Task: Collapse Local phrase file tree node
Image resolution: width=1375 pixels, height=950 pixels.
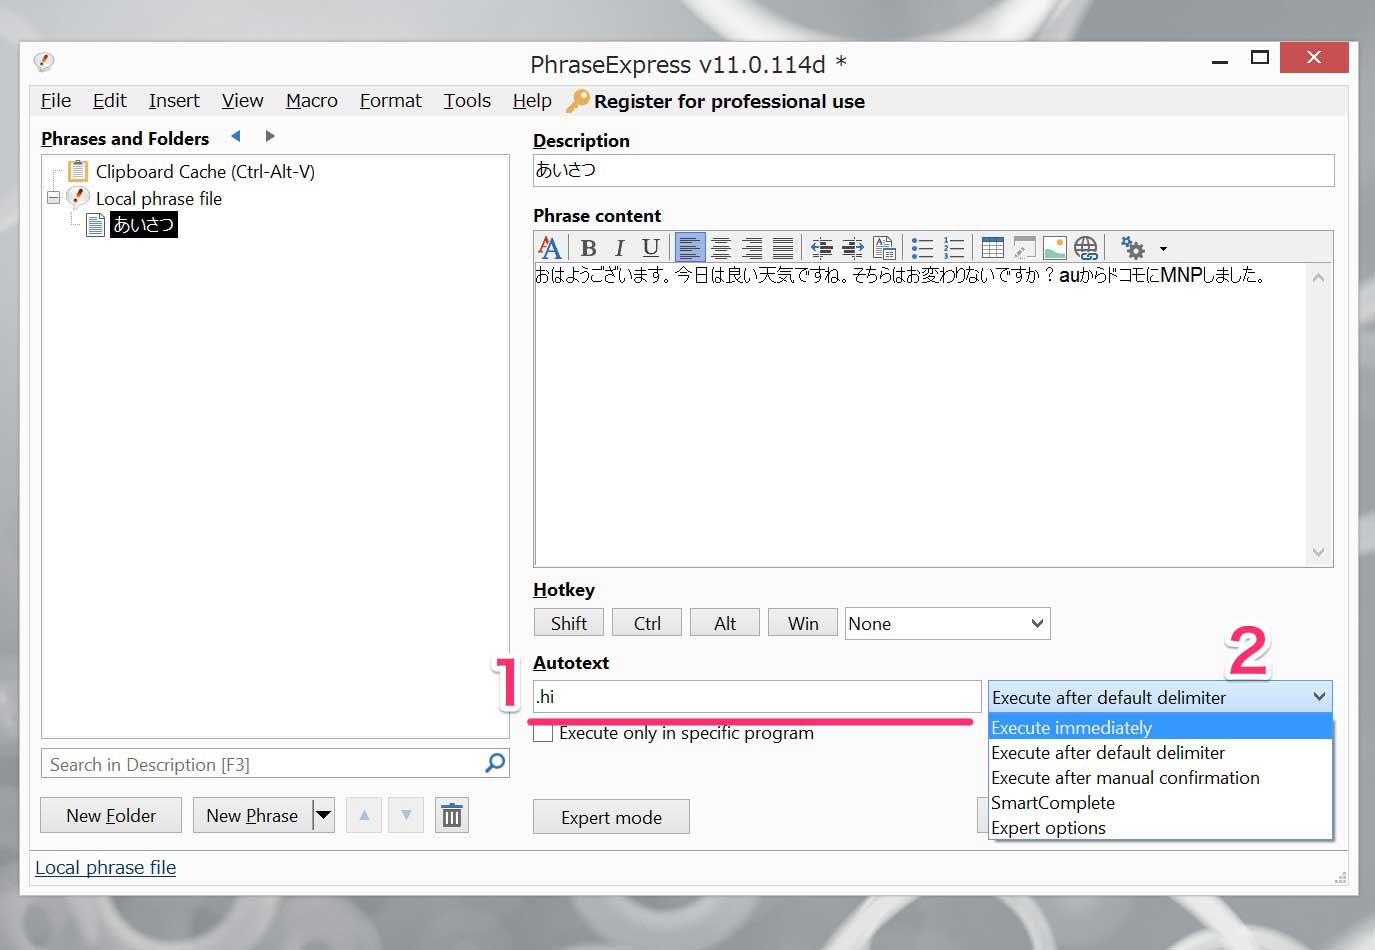Action: pyautogui.click(x=54, y=197)
